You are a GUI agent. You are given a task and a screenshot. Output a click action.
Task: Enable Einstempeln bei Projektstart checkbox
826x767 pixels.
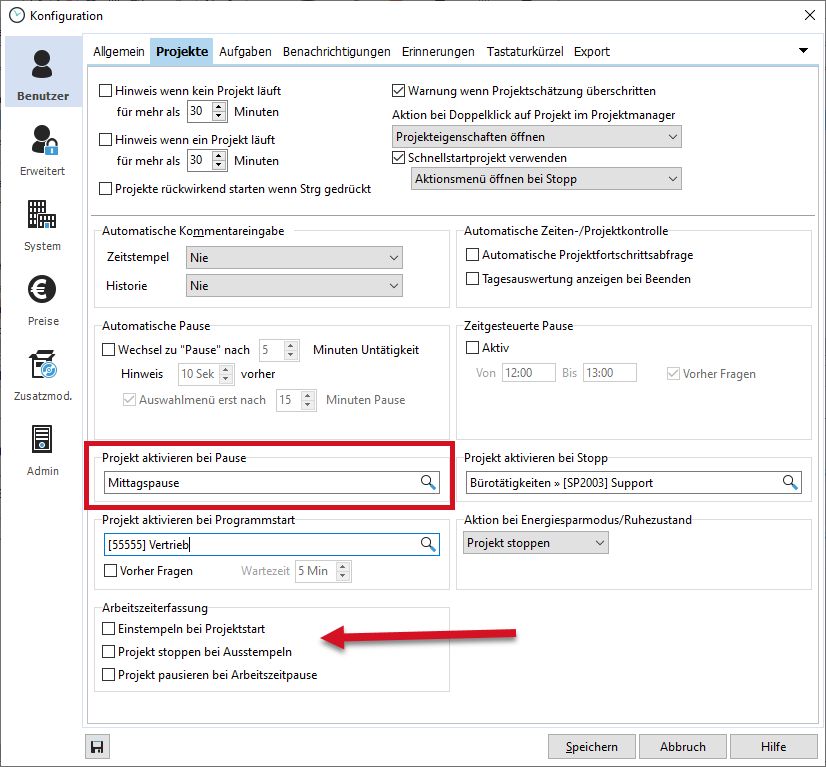[x=109, y=629]
